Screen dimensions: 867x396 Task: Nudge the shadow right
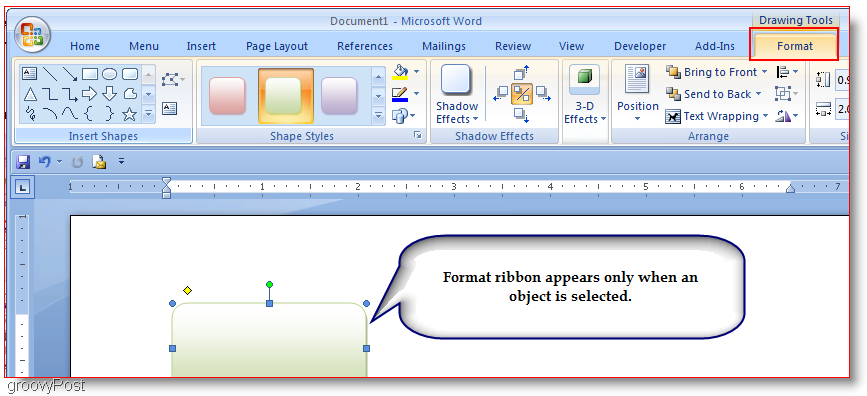pyautogui.click(x=543, y=93)
